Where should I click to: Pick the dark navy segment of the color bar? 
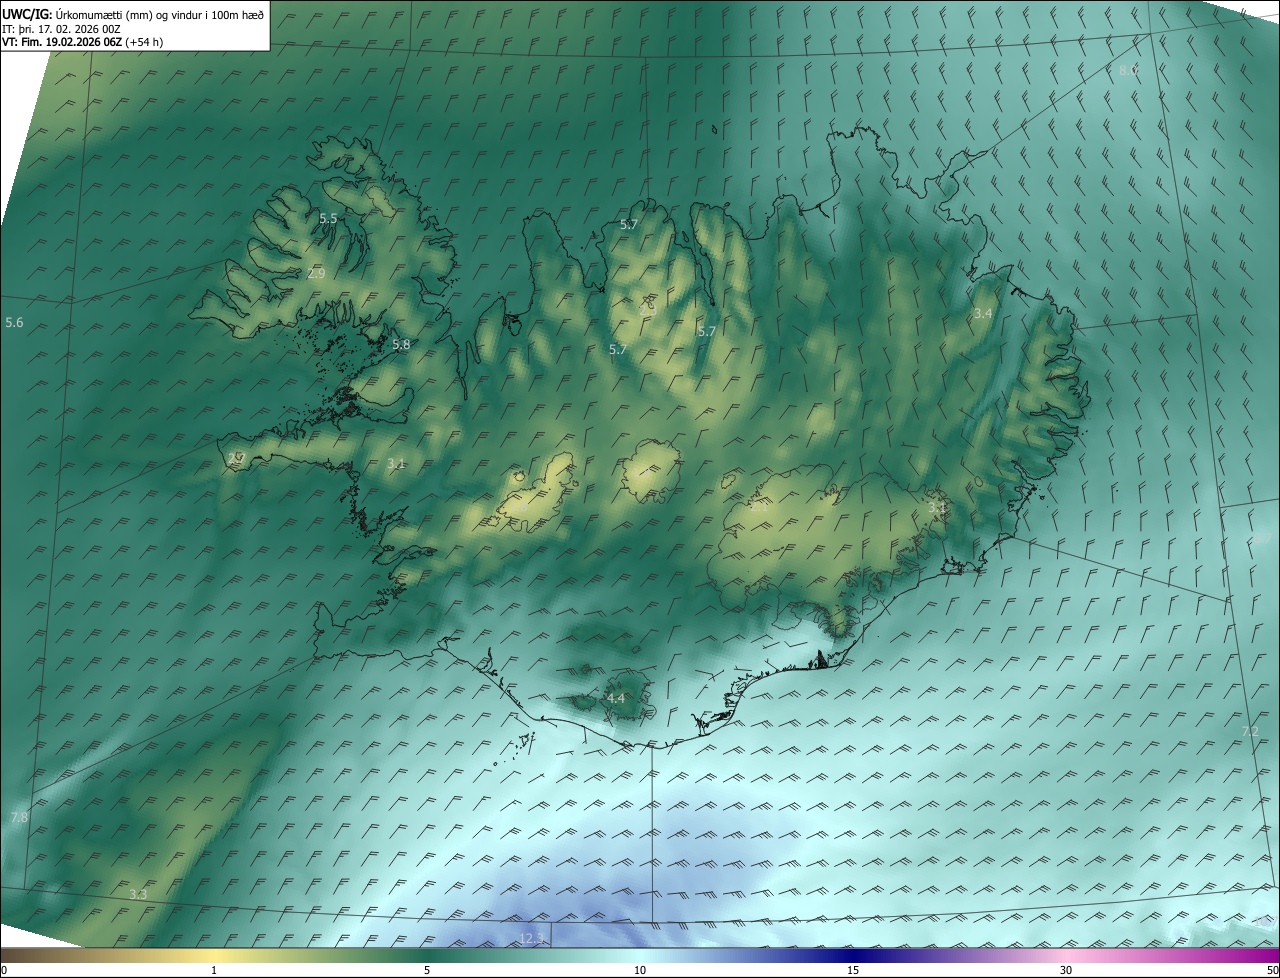tap(853, 955)
